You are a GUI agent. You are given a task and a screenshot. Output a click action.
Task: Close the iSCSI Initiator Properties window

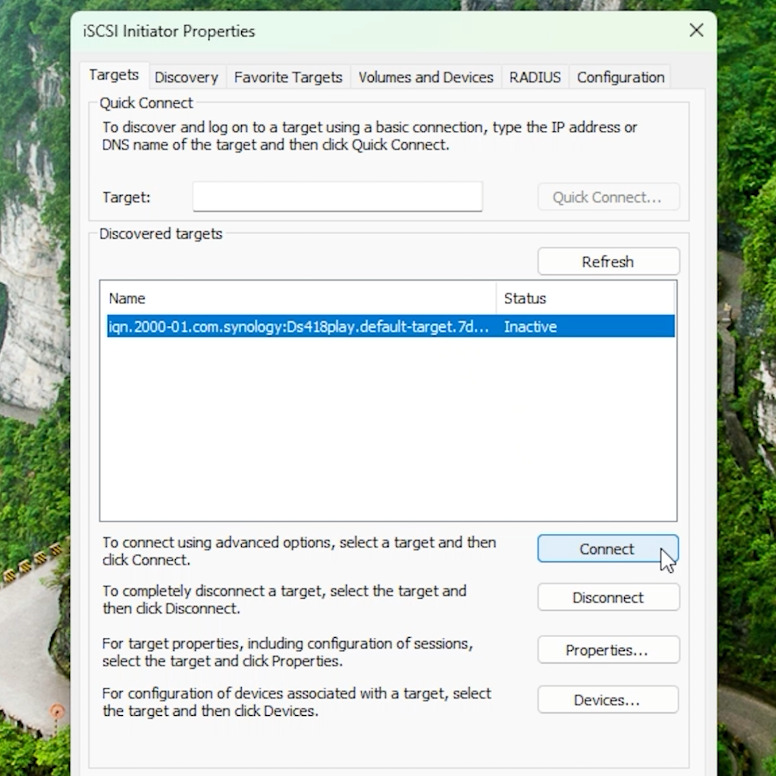[x=696, y=31]
